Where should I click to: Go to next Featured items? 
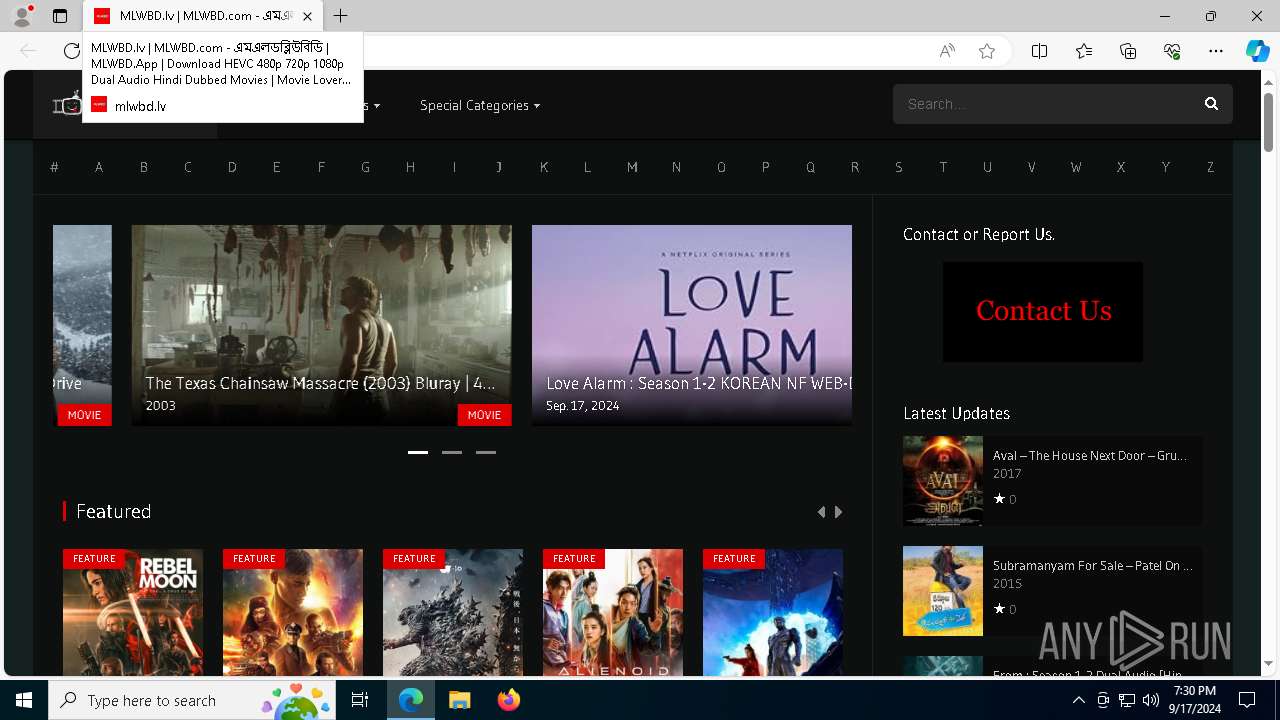tap(839, 512)
